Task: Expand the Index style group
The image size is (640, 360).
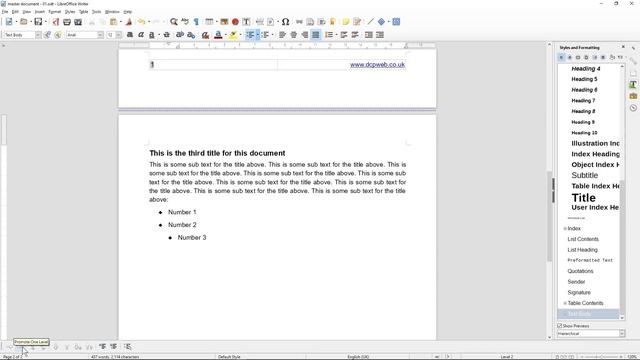Action: click(565, 229)
